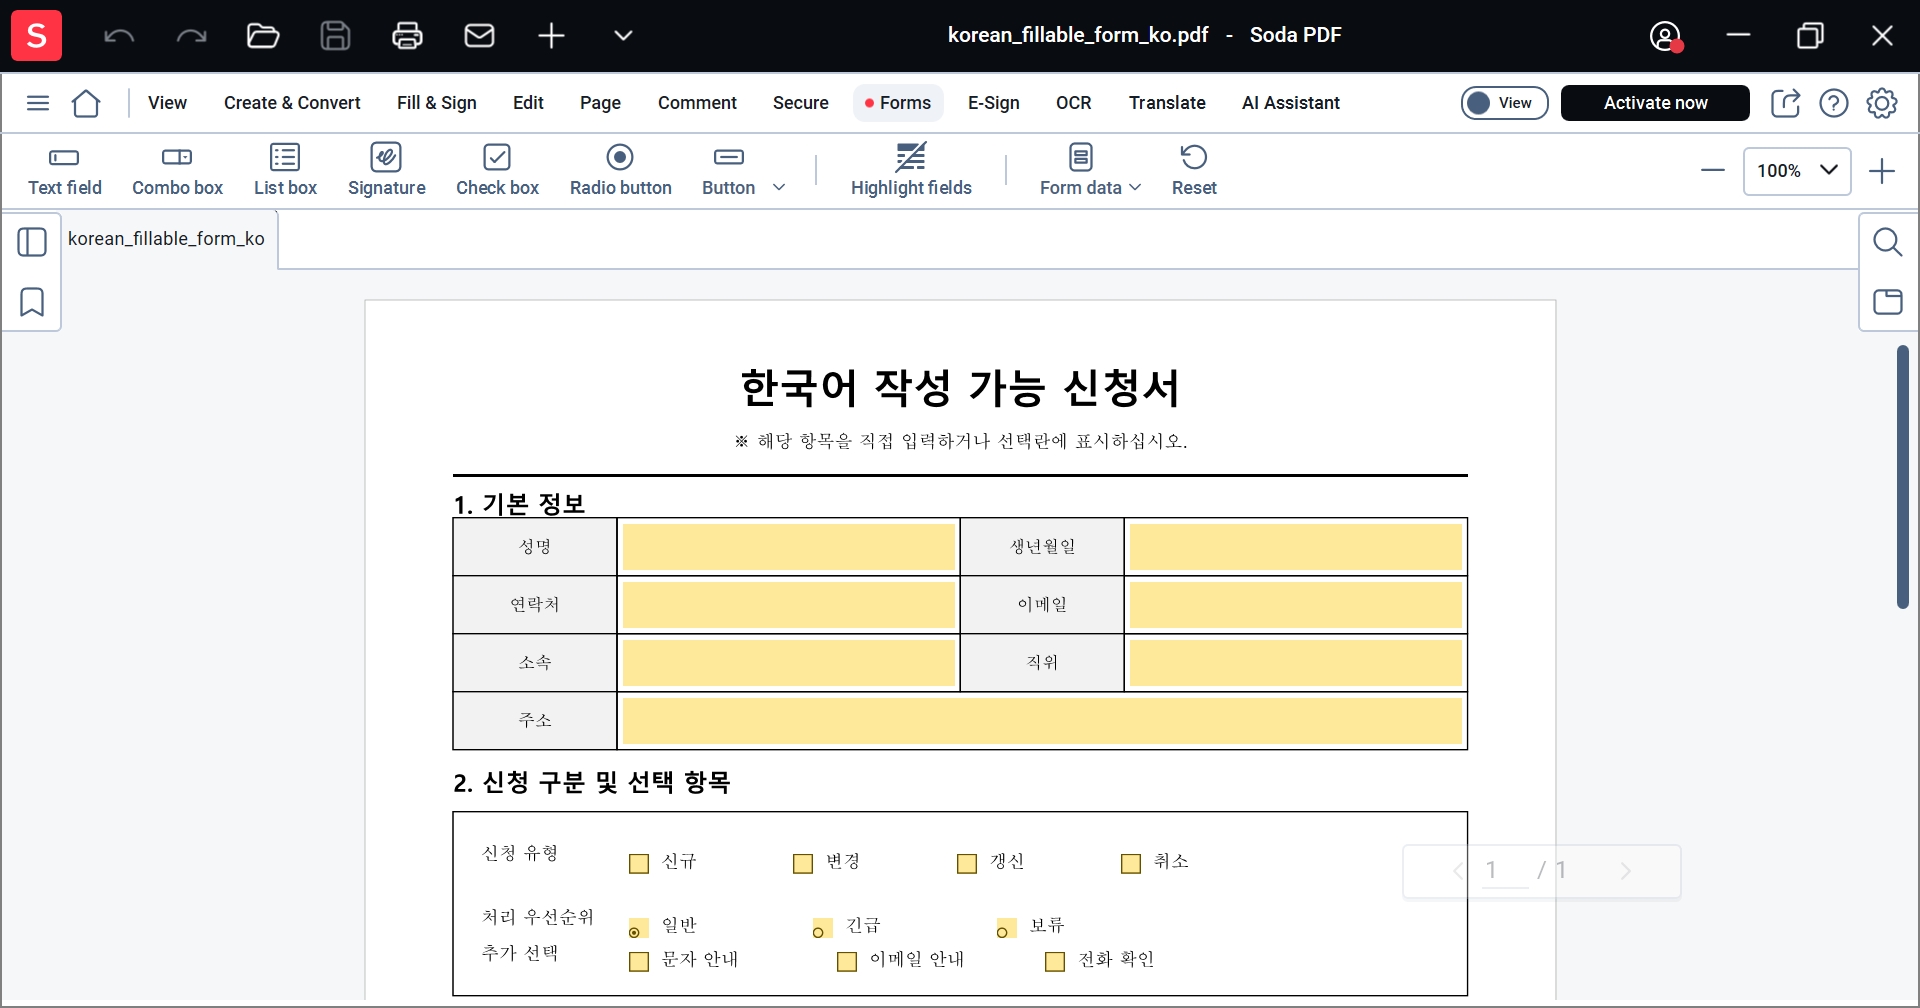The width and height of the screenshot is (1920, 1008).
Task: Redo the last action
Action: coord(191,37)
